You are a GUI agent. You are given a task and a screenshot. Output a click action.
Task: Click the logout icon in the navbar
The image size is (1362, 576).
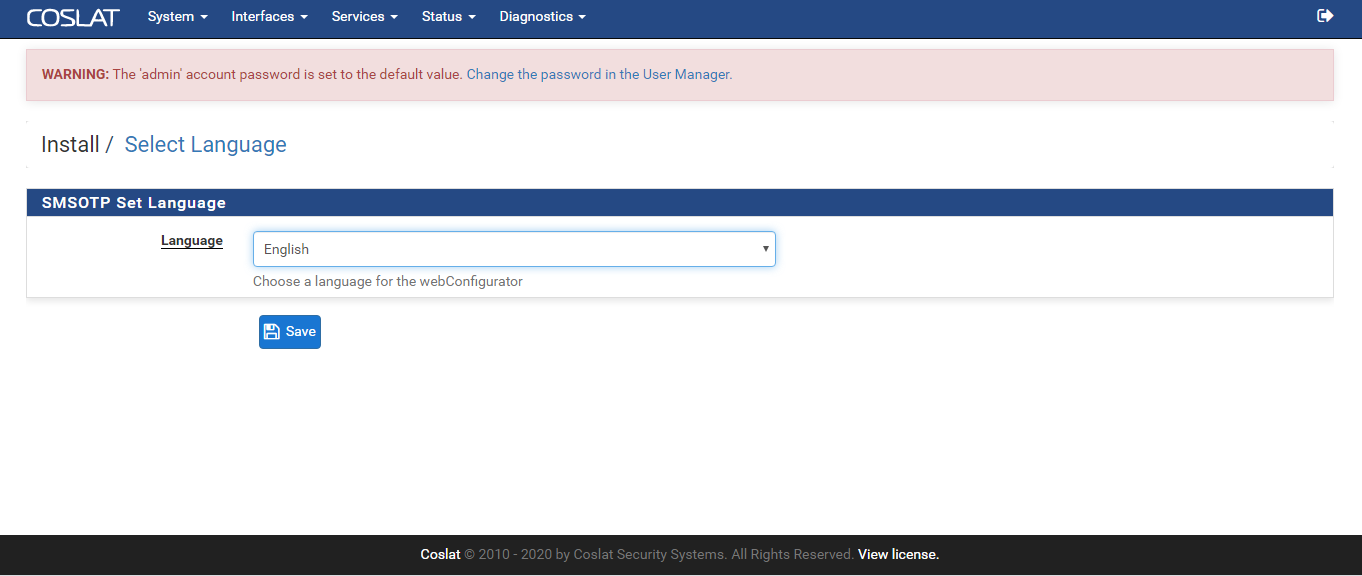tap(1325, 16)
